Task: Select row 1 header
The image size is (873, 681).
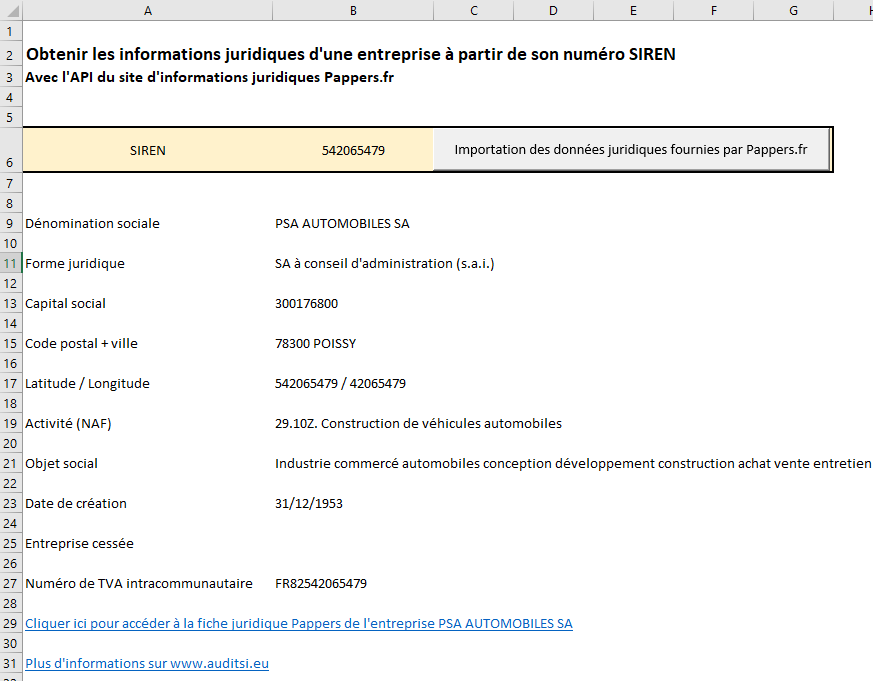Action: pos(10,31)
